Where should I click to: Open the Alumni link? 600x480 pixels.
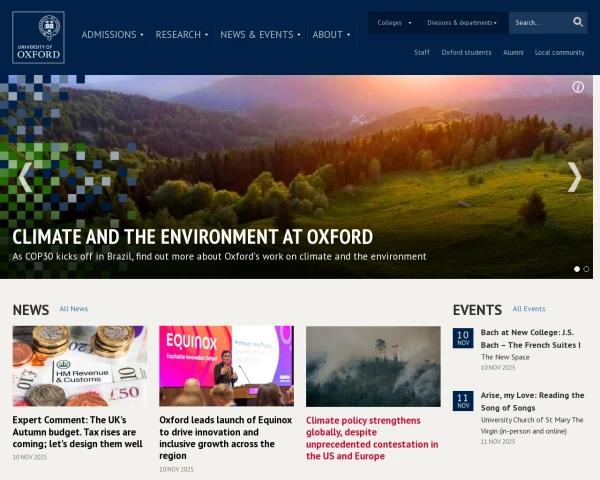513,52
